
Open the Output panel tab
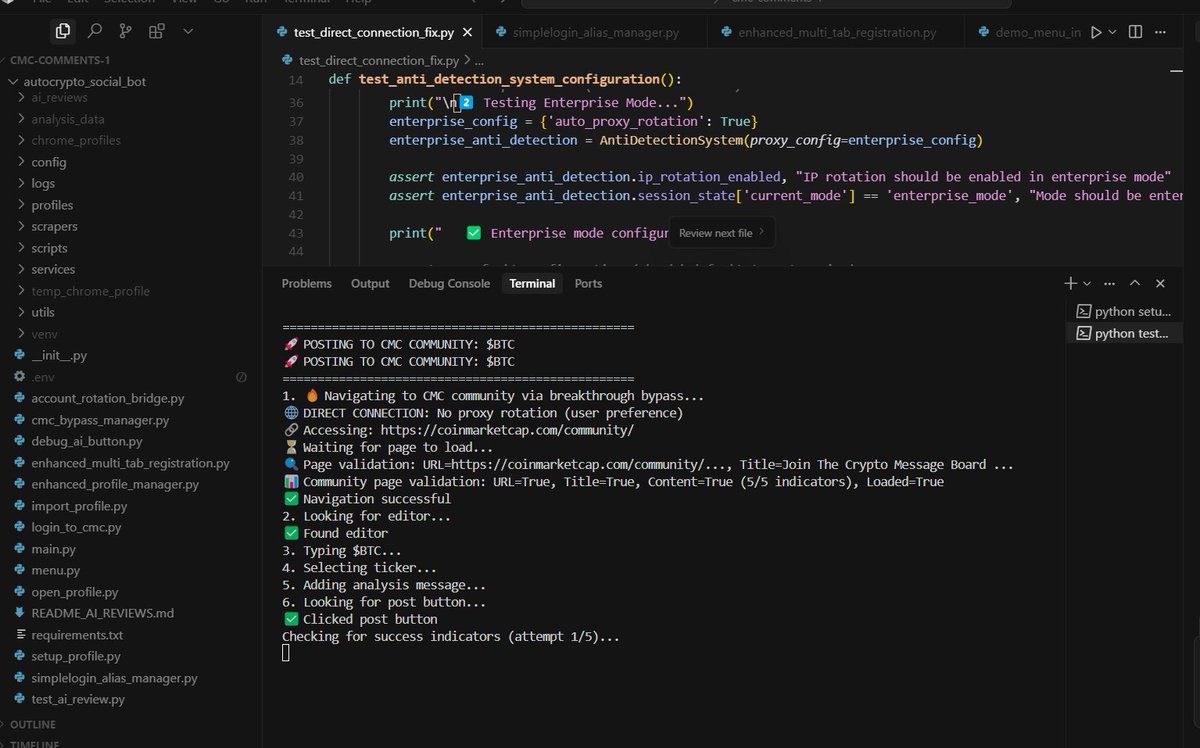(370, 283)
